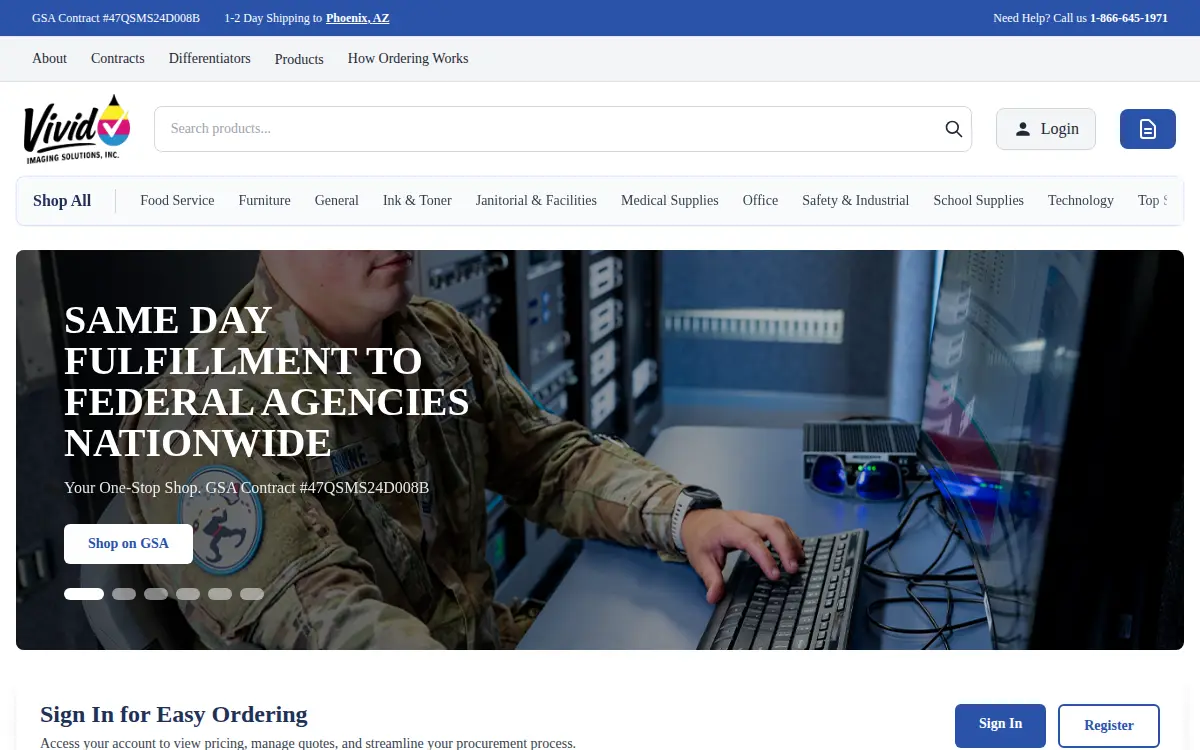Browse the School Supplies category
The width and height of the screenshot is (1200, 750).
pos(978,200)
